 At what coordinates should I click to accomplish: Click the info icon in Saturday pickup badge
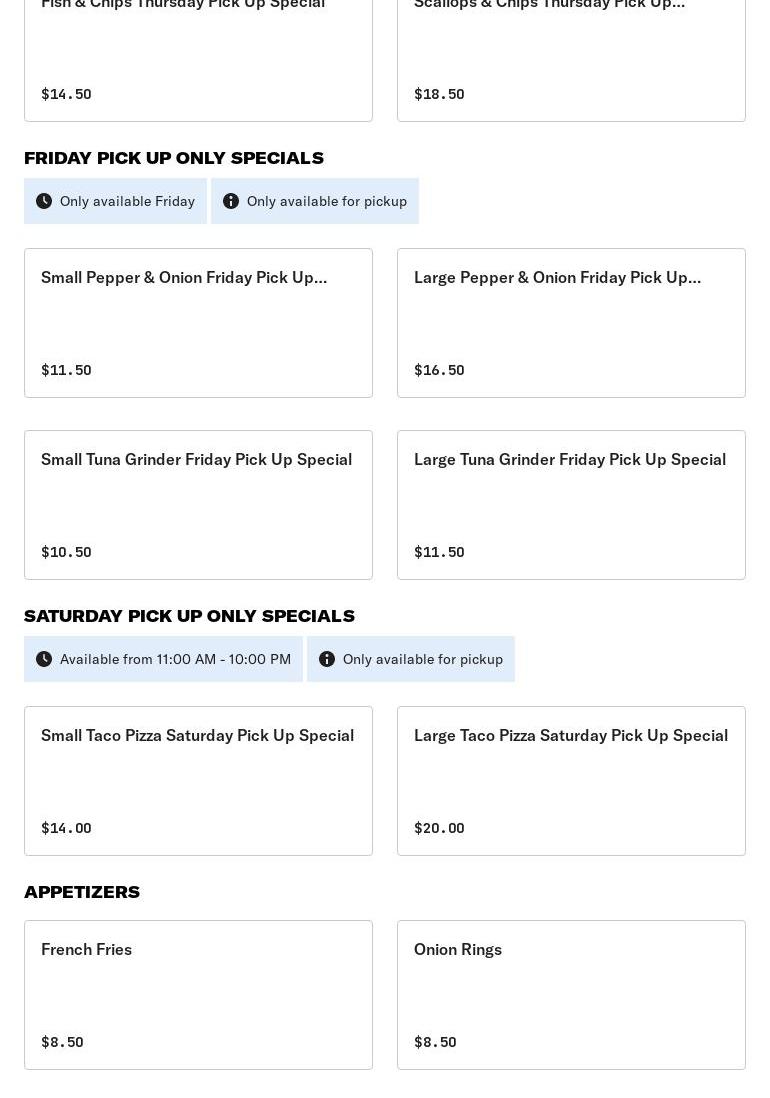327,659
